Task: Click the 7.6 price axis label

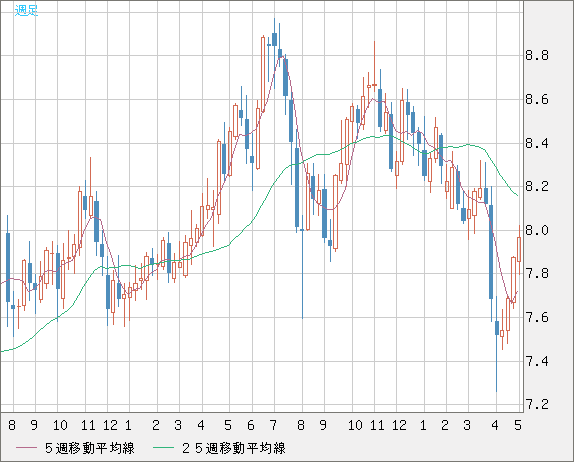Action: (537, 317)
